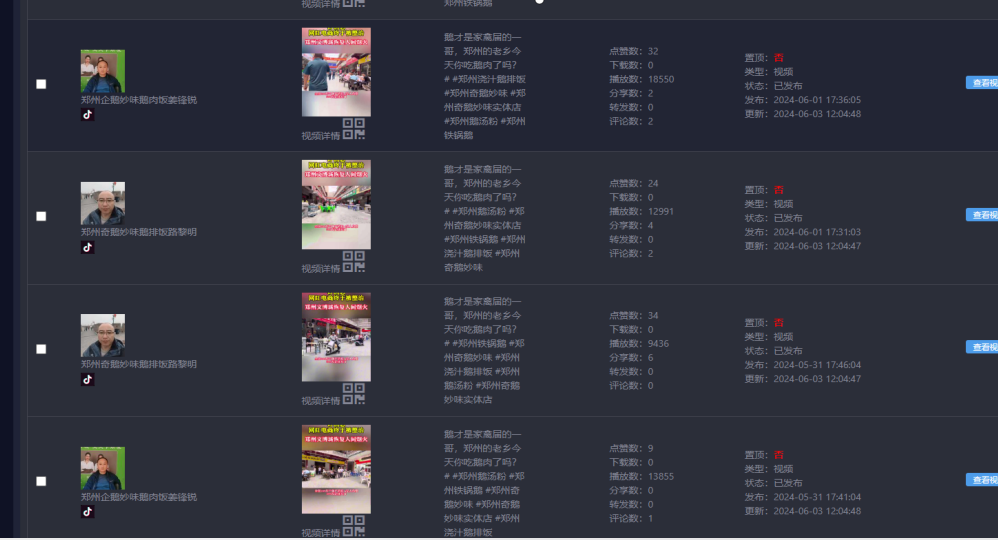The image size is (998, 540).
Task: Open QR code for the 18550-plays video
Action: pyautogui.click(x=354, y=129)
